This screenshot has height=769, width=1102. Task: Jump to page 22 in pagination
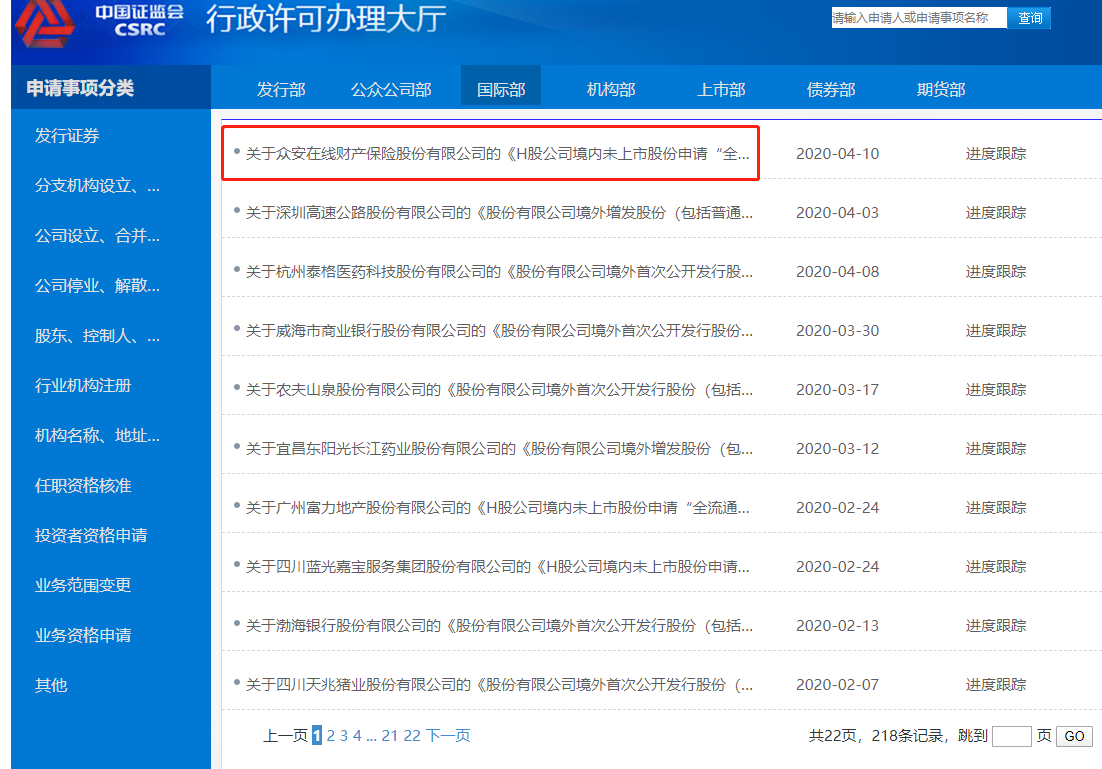point(412,736)
